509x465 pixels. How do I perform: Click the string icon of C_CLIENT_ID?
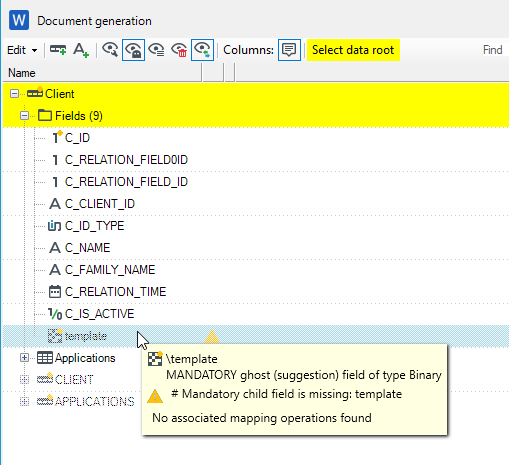pos(55,204)
